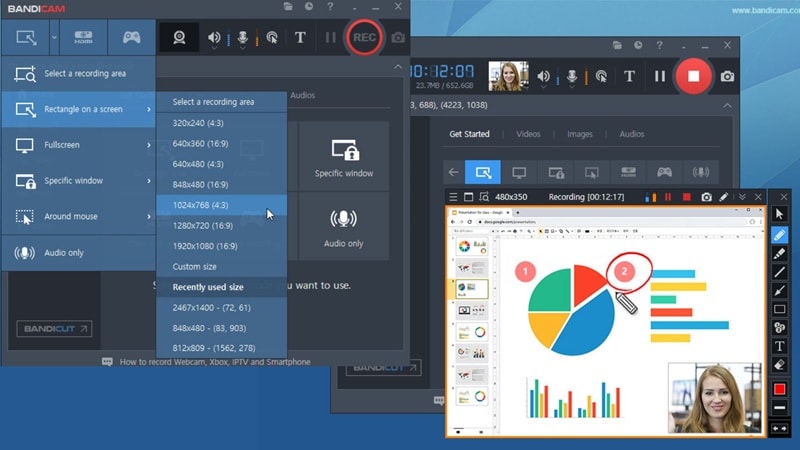
Task: Select 640x360 (16:9) size
Action: [221, 143]
